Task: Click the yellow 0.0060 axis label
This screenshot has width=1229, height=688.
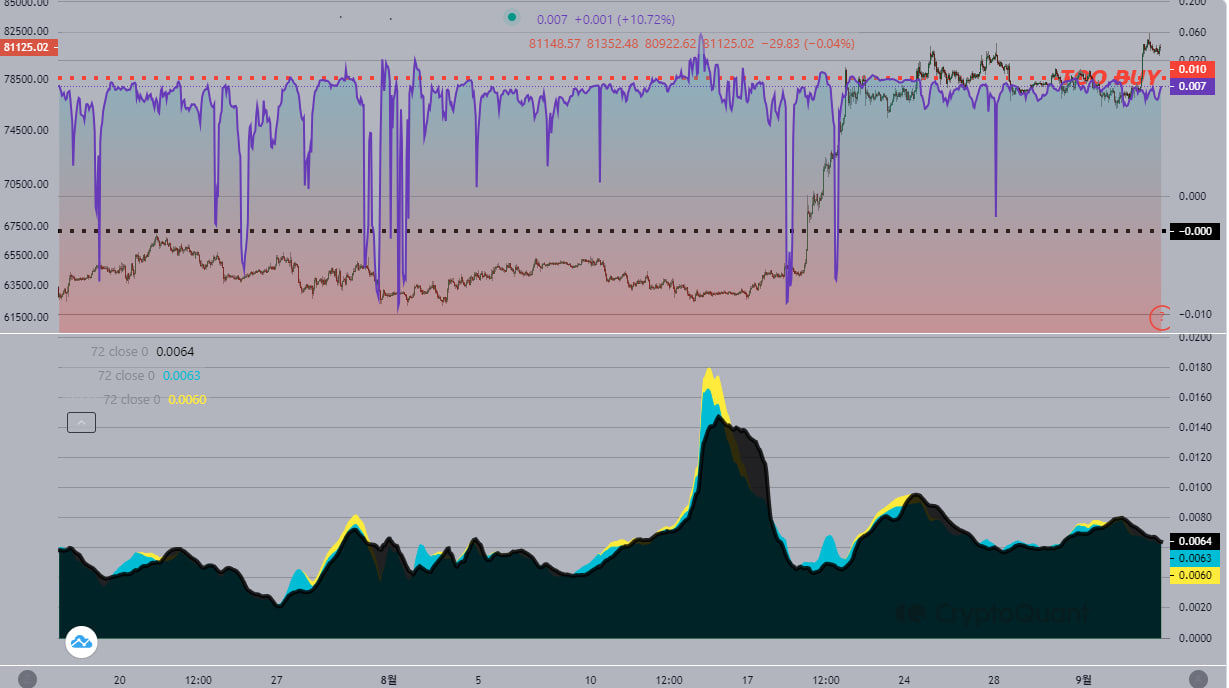Action: click(x=1195, y=575)
